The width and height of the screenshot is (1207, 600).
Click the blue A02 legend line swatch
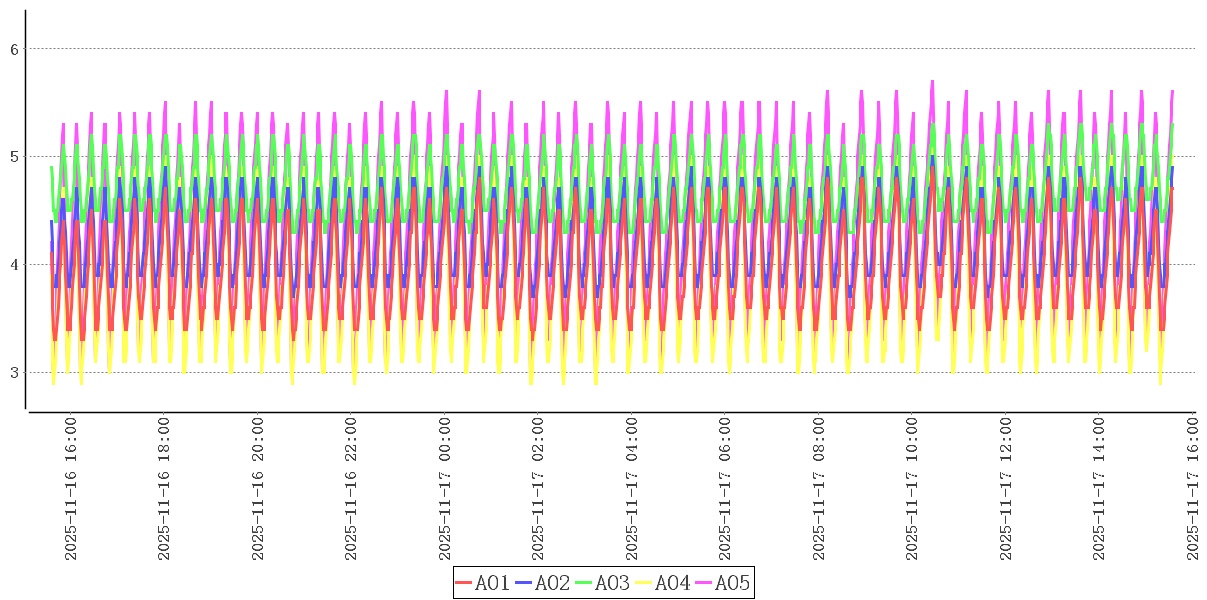[x=524, y=583]
